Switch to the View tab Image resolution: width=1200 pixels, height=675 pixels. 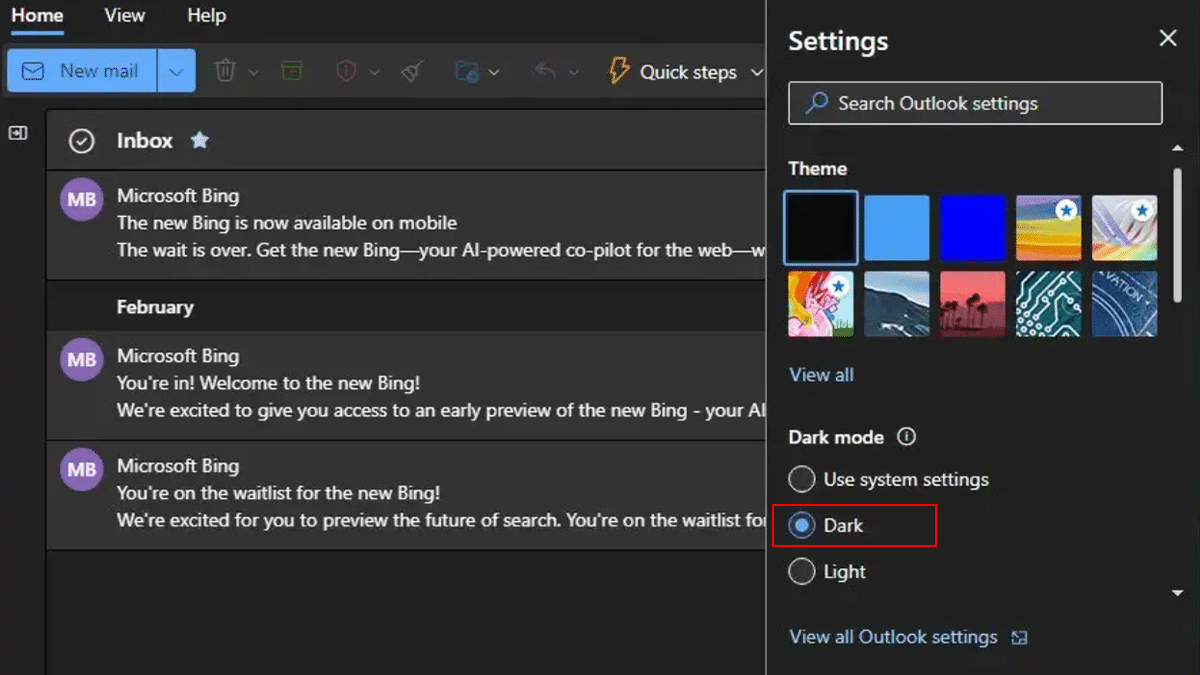125,16
